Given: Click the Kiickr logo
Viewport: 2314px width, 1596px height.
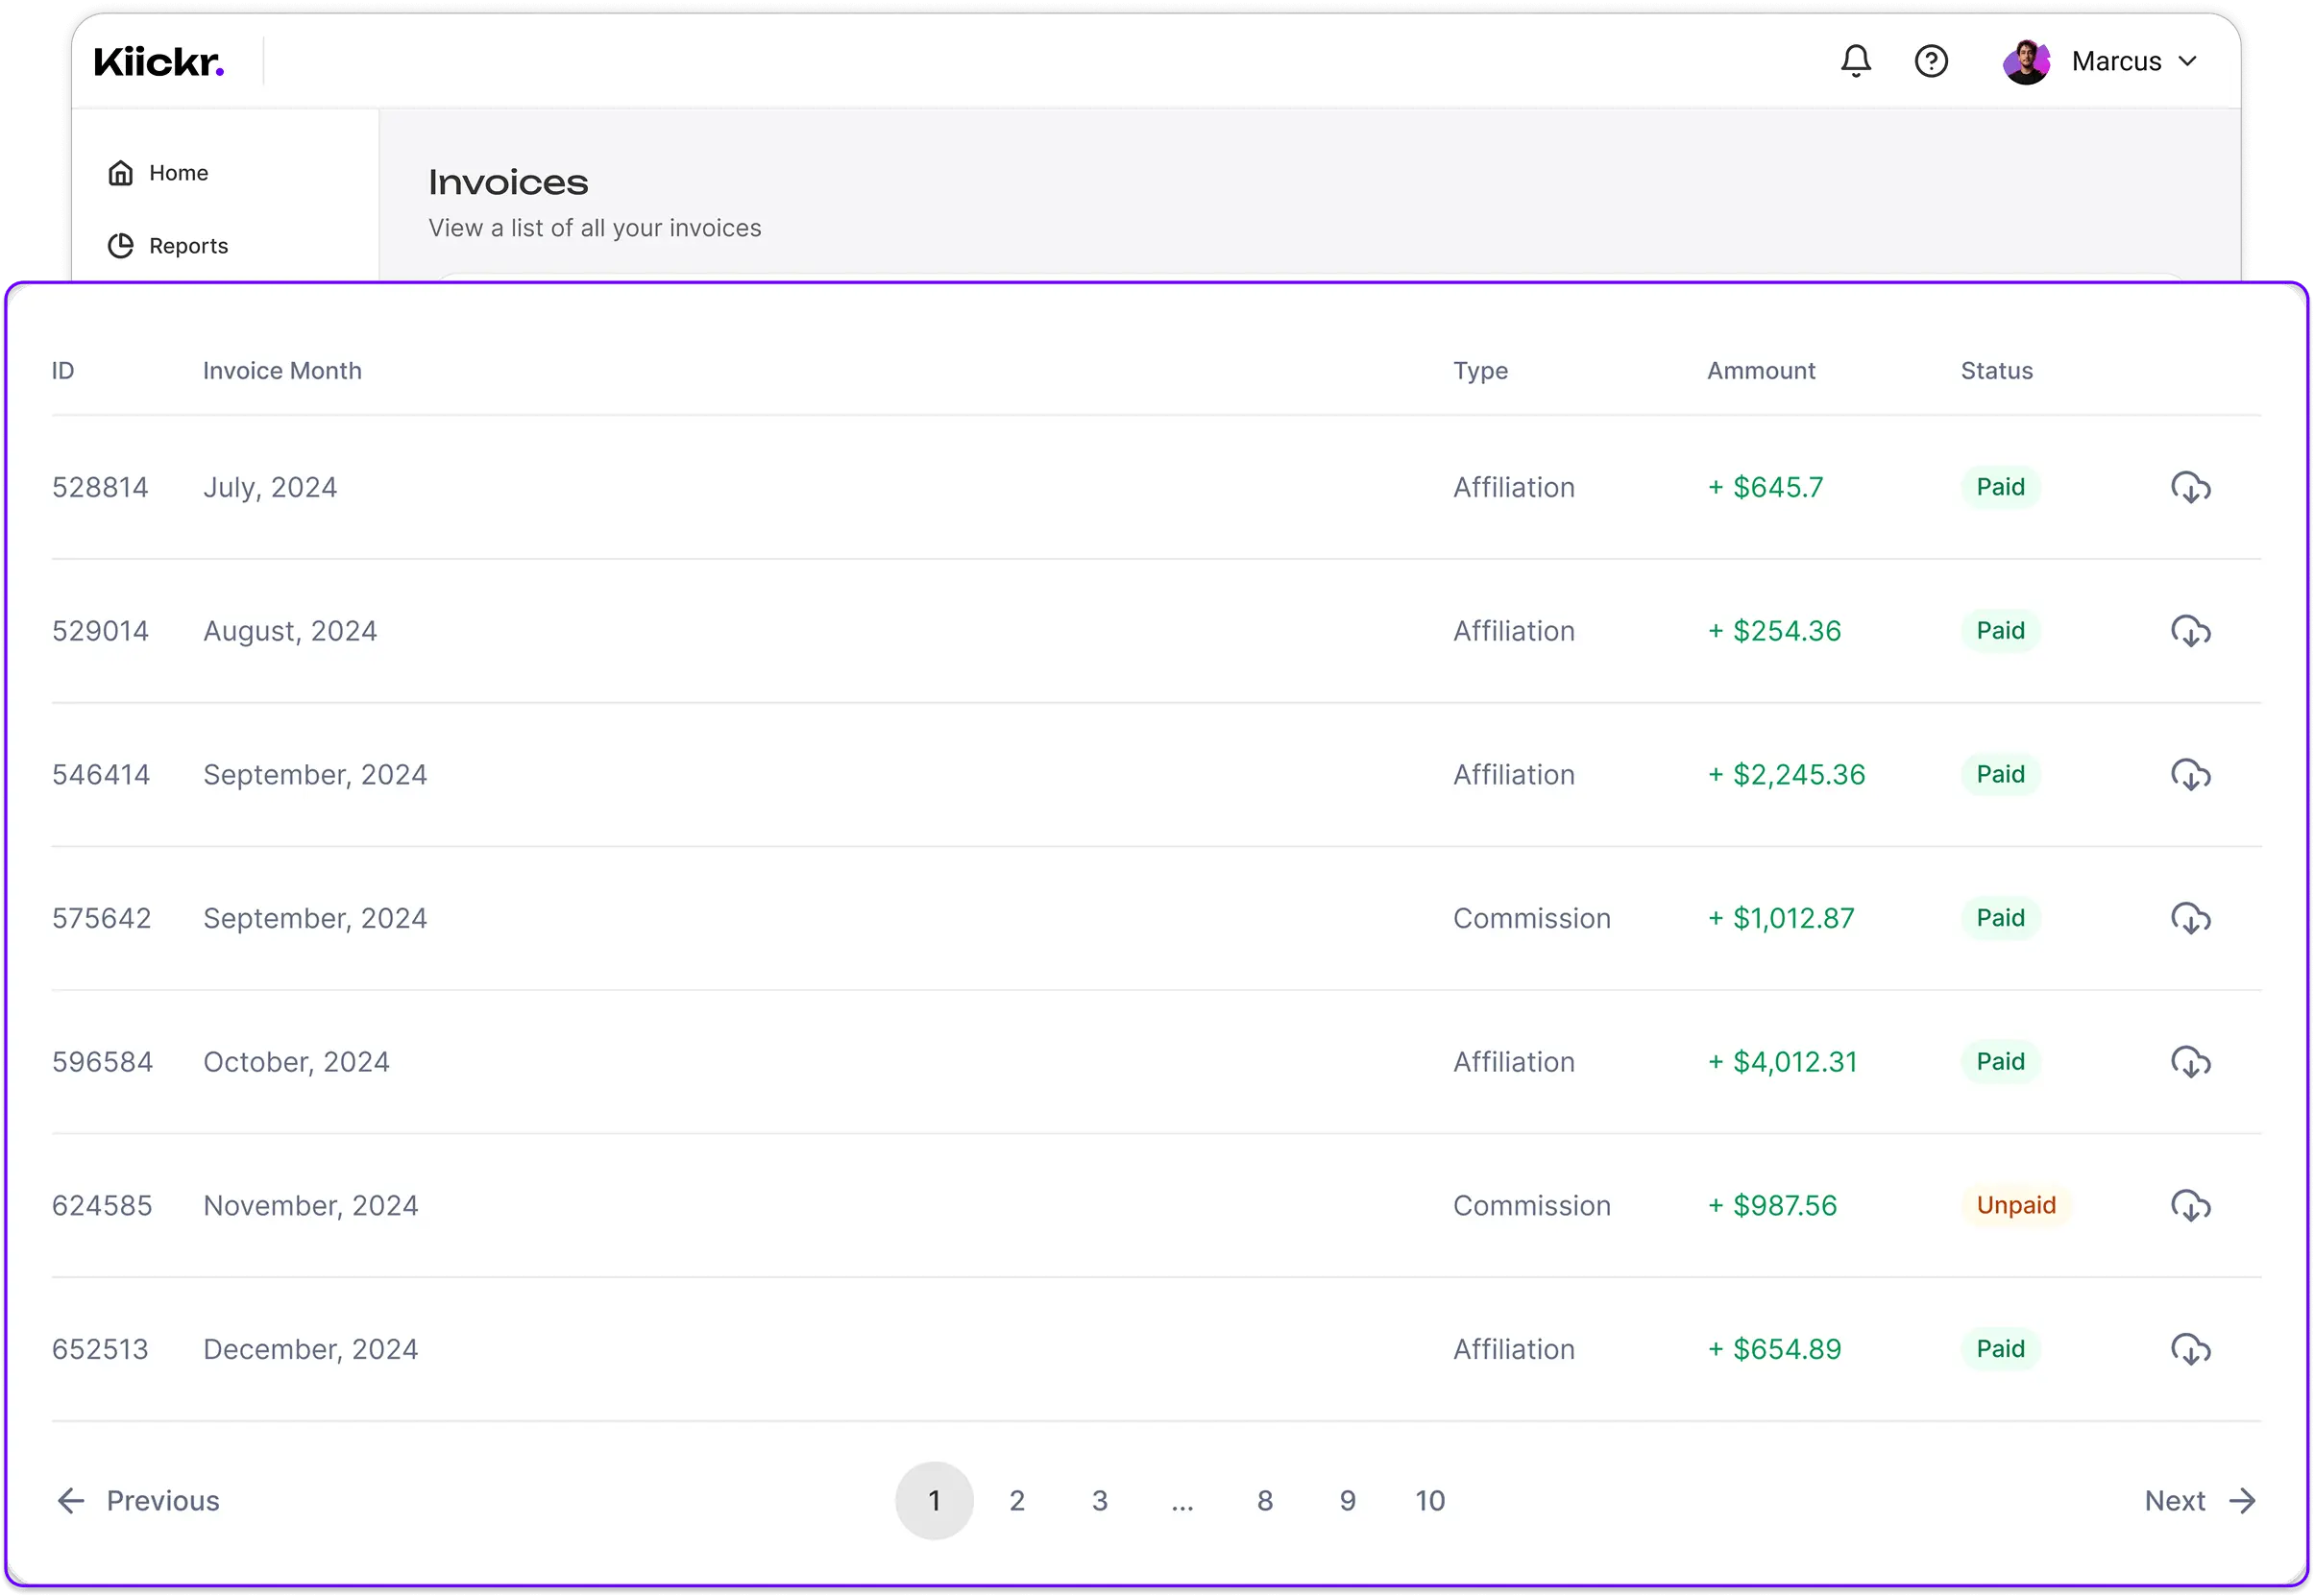Looking at the screenshot, I should pos(158,61).
